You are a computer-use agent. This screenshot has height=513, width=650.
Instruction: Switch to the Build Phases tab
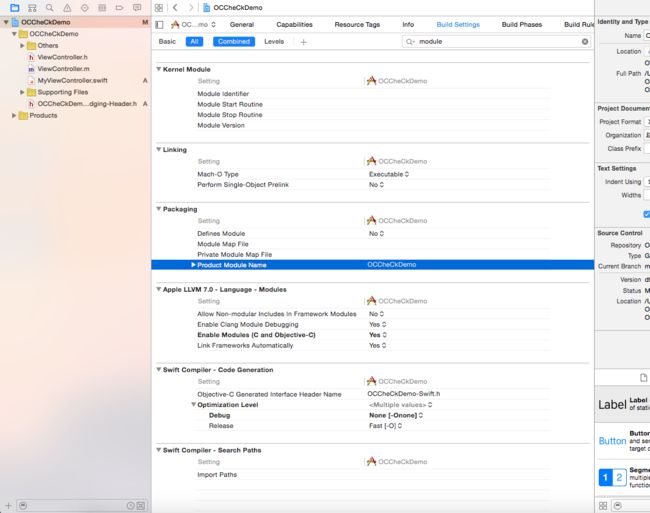click(x=521, y=25)
